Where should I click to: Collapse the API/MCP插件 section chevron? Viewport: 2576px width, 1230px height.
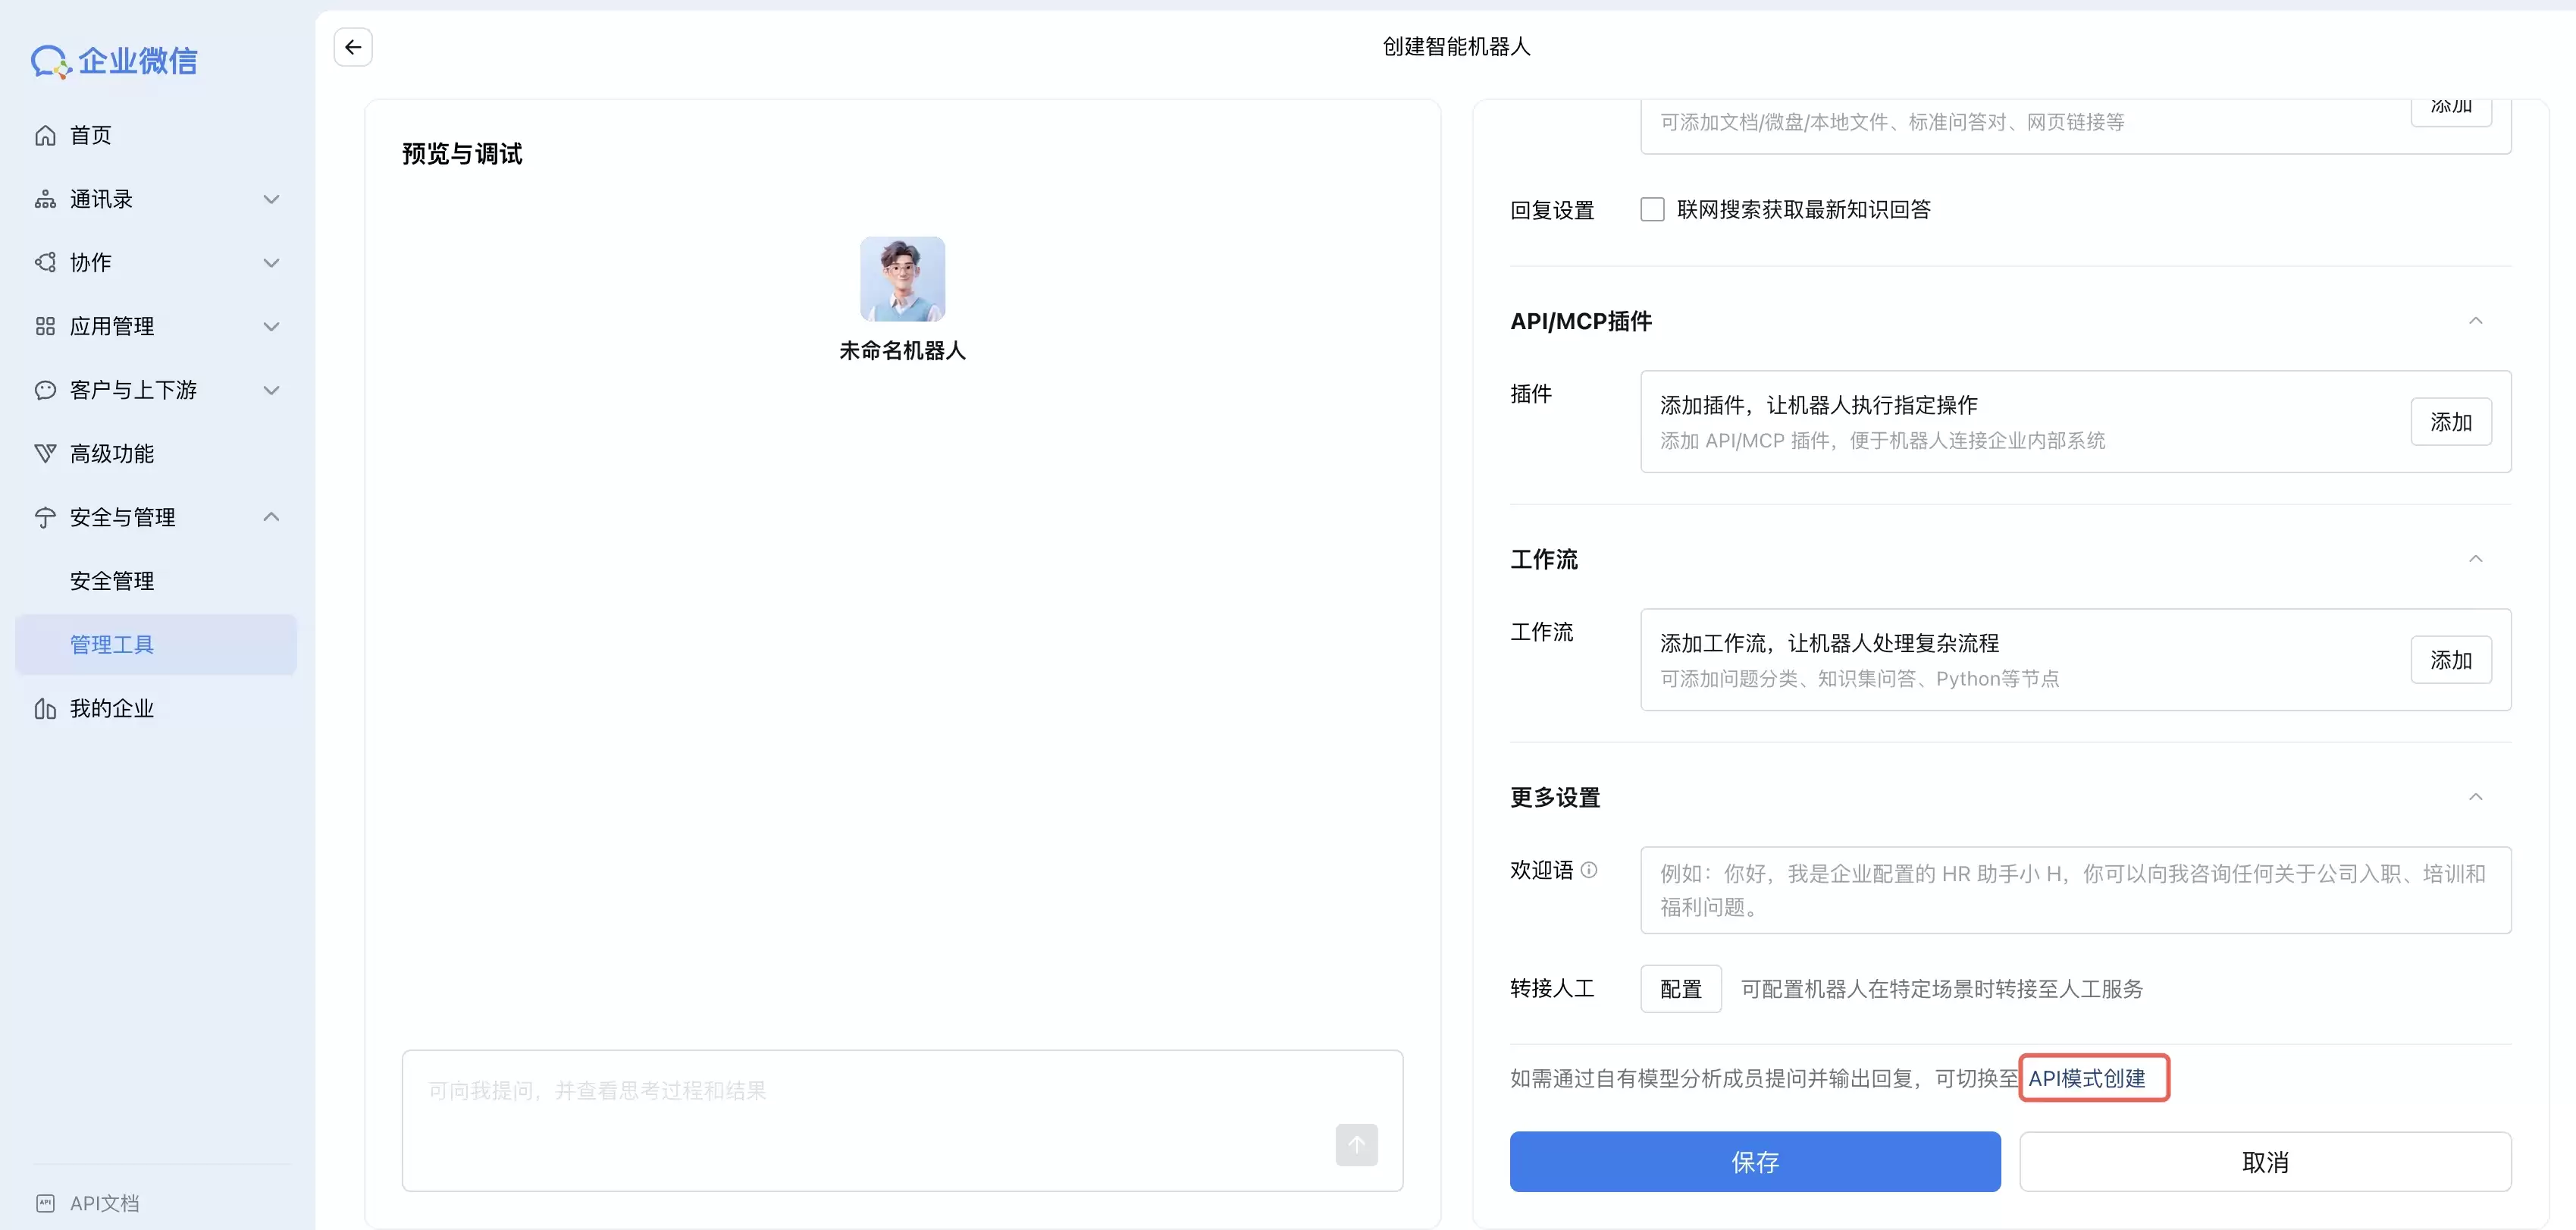pyautogui.click(x=2476, y=320)
